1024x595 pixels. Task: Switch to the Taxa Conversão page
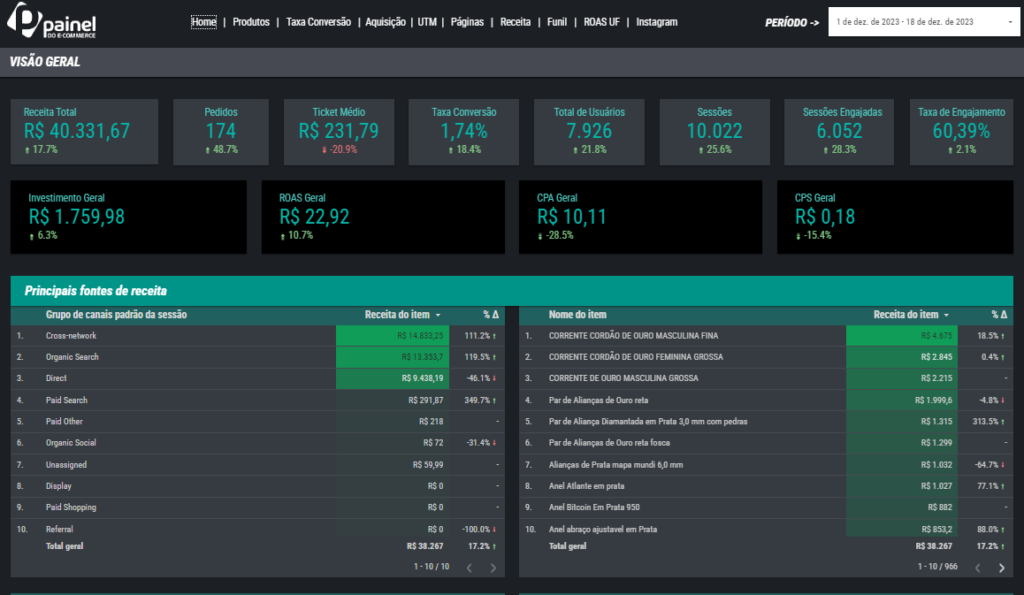point(317,22)
